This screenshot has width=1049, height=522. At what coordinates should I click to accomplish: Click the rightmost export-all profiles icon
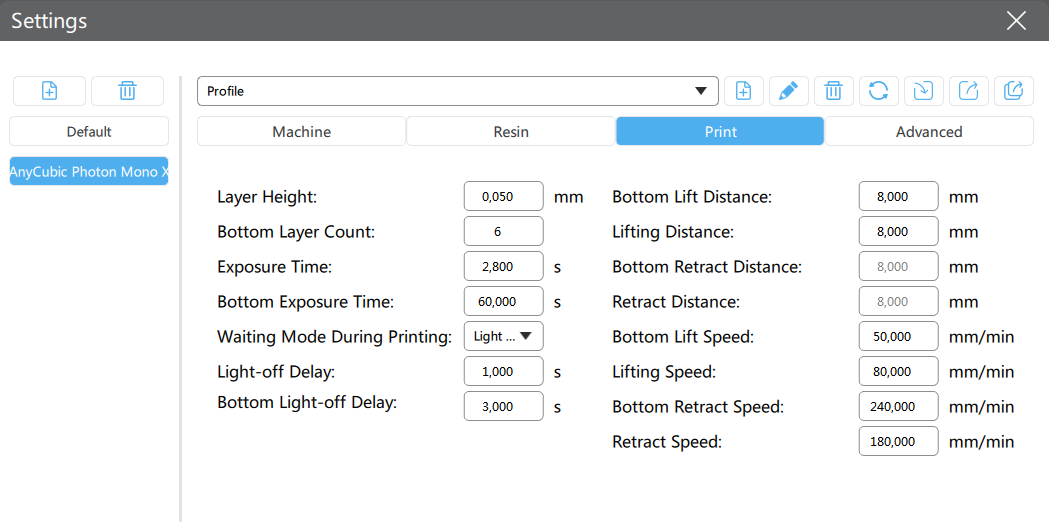pos(1014,91)
